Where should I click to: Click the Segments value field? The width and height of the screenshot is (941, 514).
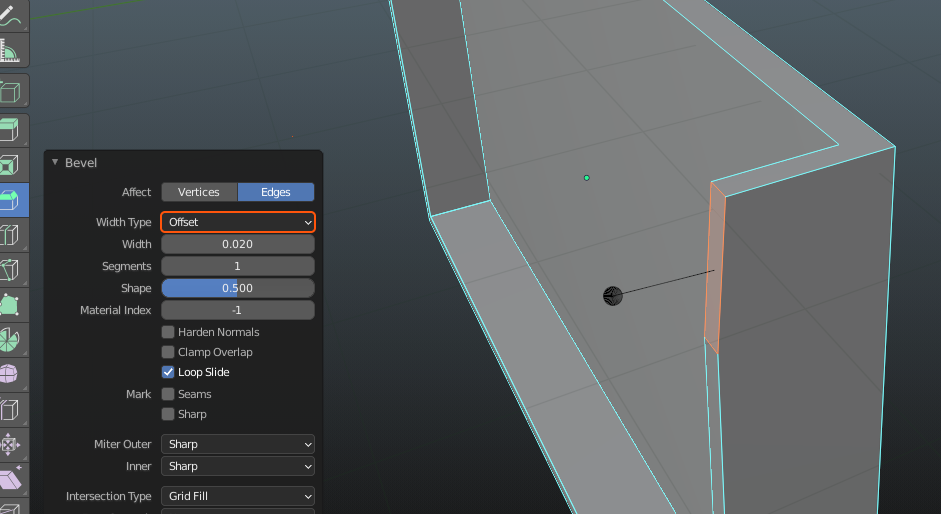(x=238, y=266)
